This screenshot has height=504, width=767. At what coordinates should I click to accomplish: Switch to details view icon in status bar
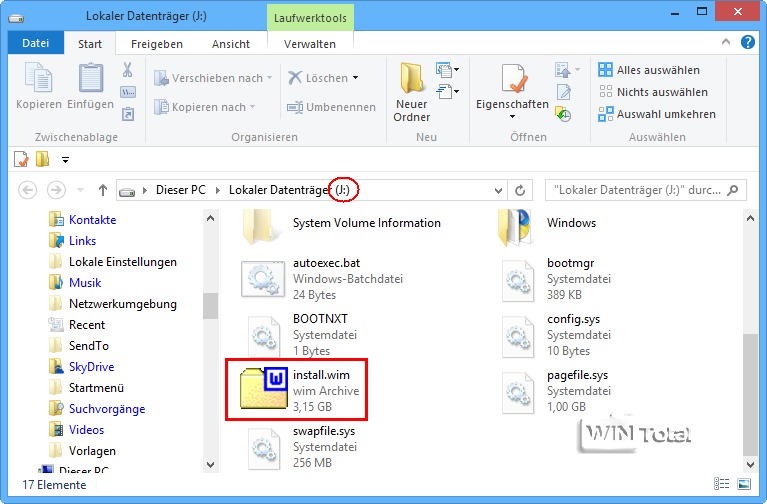(x=722, y=484)
